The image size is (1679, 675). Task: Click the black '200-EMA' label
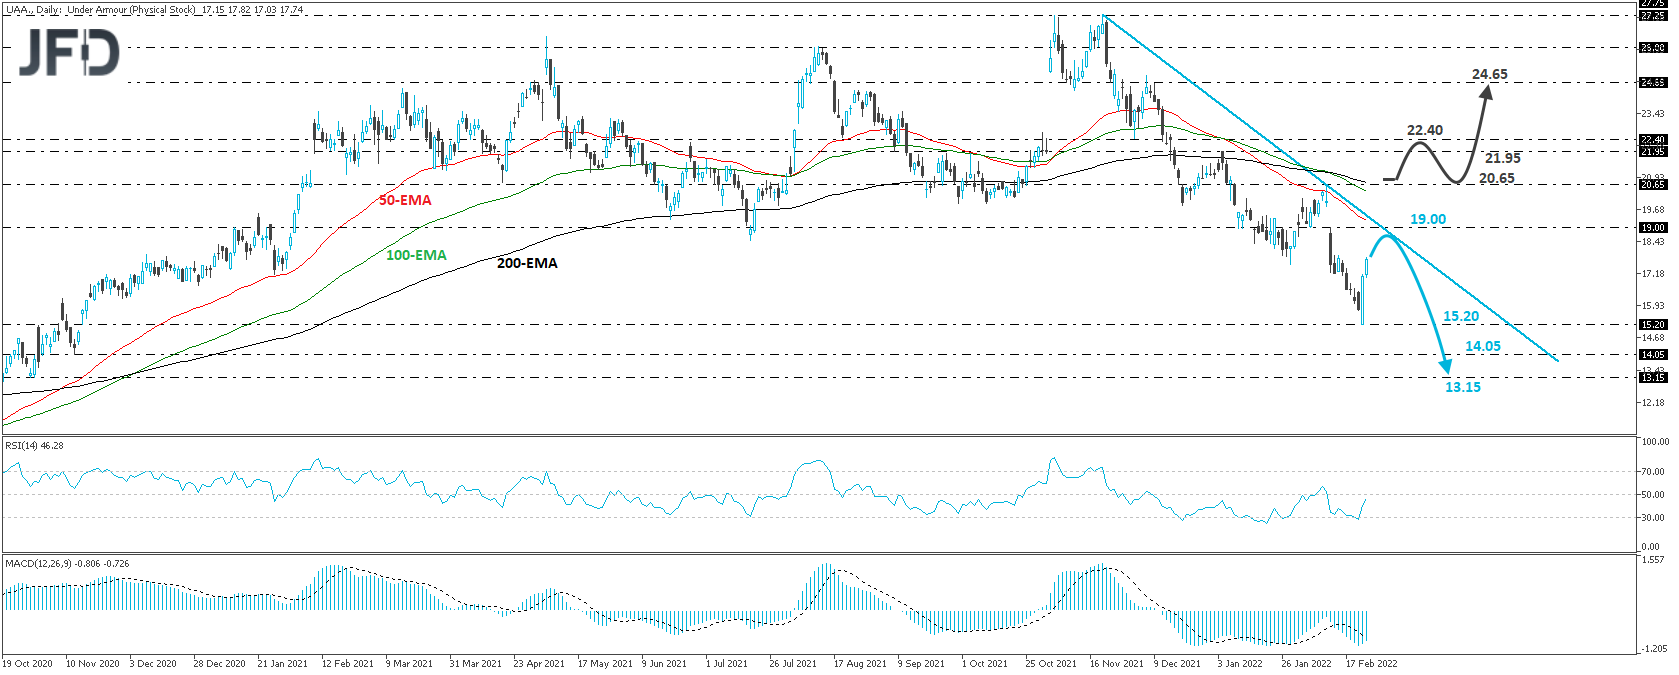coord(527,264)
